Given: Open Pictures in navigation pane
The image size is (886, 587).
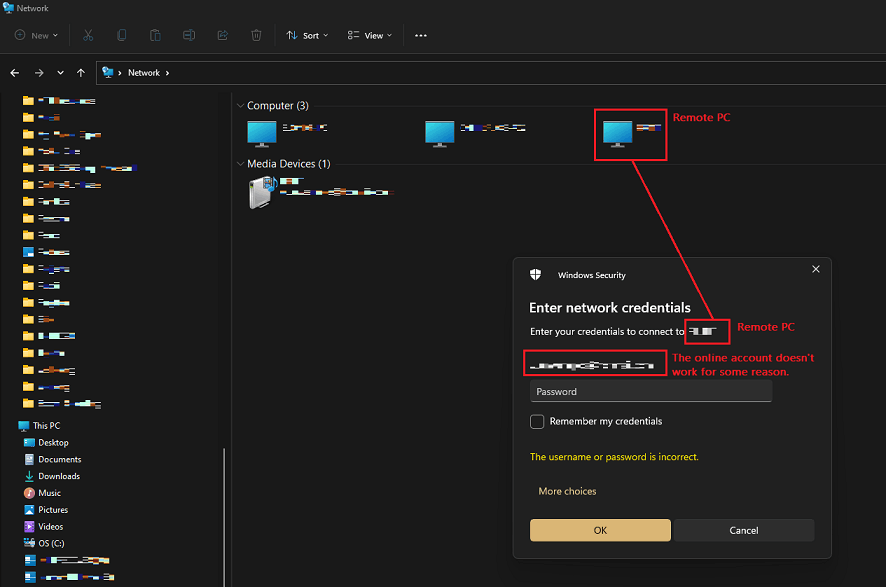Looking at the screenshot, I should click(46, 510).
